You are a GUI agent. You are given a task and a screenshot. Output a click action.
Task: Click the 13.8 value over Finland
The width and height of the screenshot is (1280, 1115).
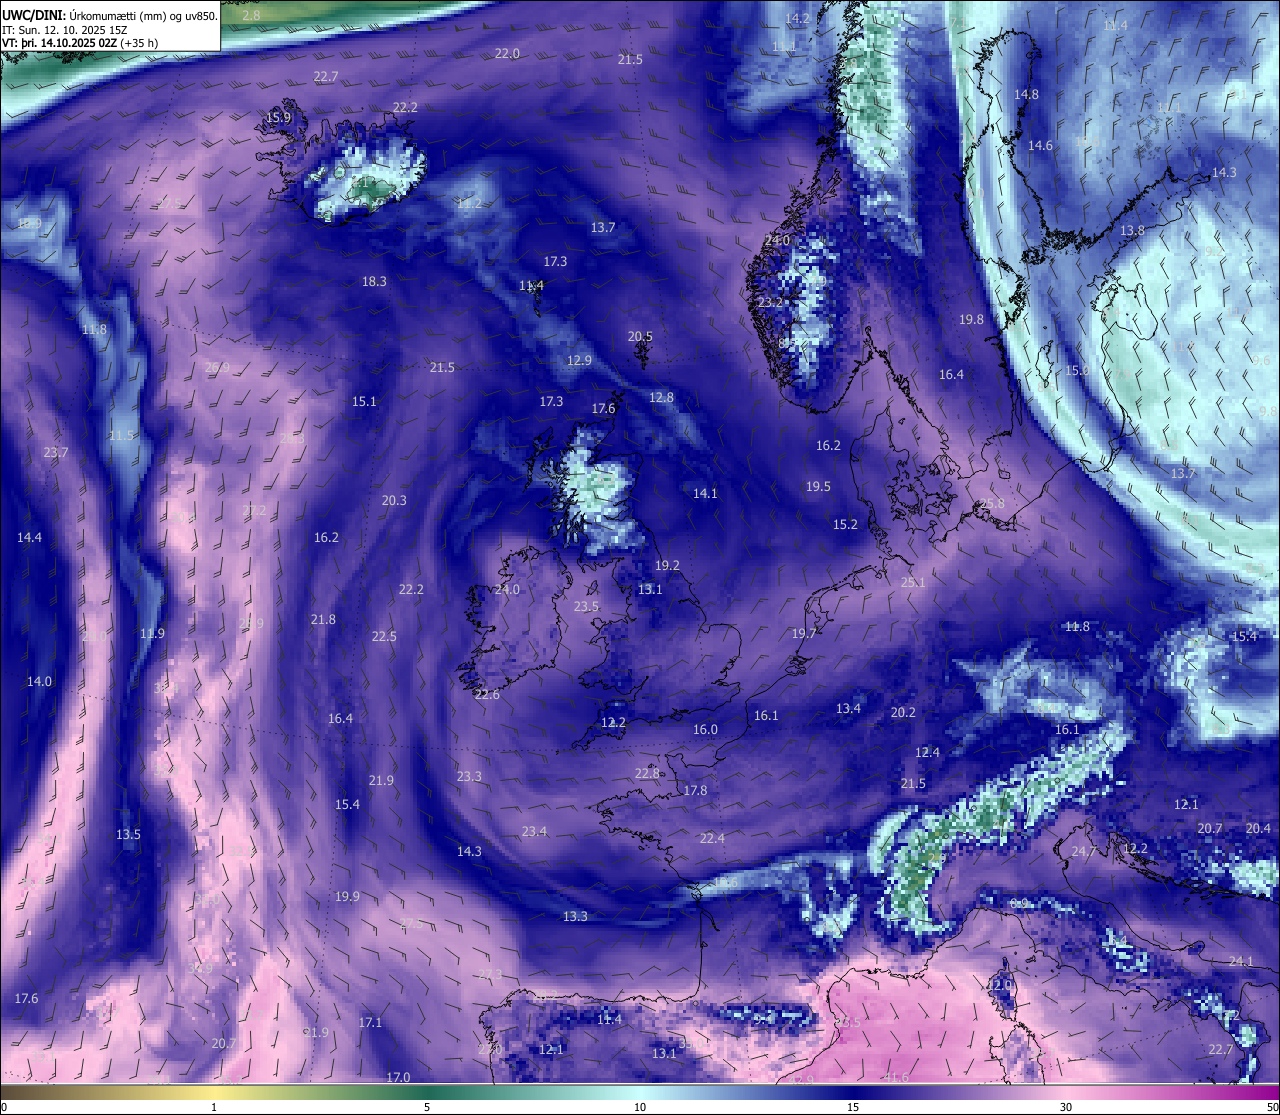pyautogui.click(x=1132, y=230)
